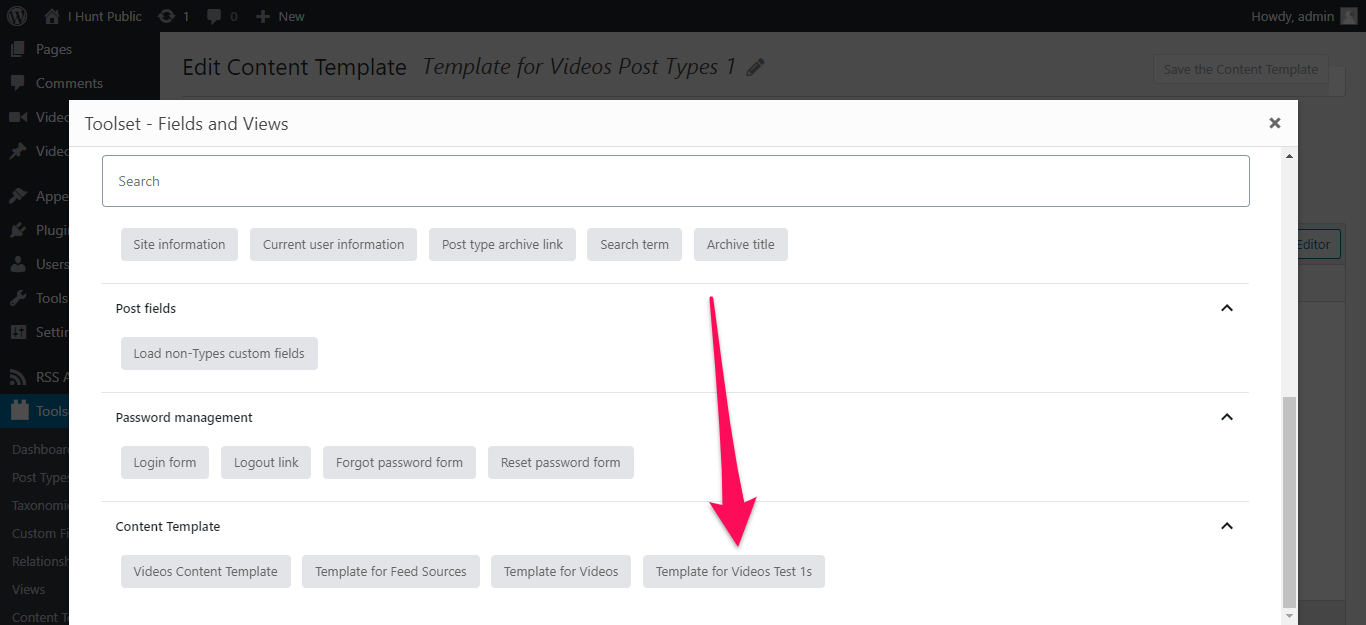The height and width of the screenshot is (625, 1366).
Task: Insert Login form shortcode
Action: (165, 462)
